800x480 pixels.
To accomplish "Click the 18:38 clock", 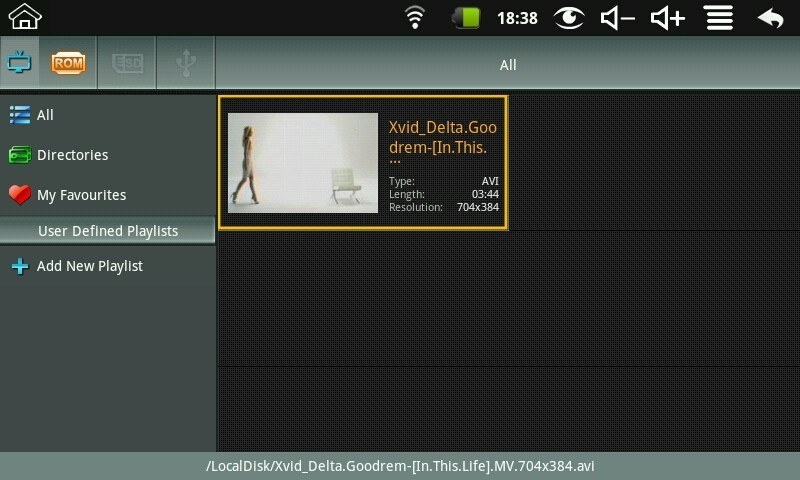I will coord(517,18).
